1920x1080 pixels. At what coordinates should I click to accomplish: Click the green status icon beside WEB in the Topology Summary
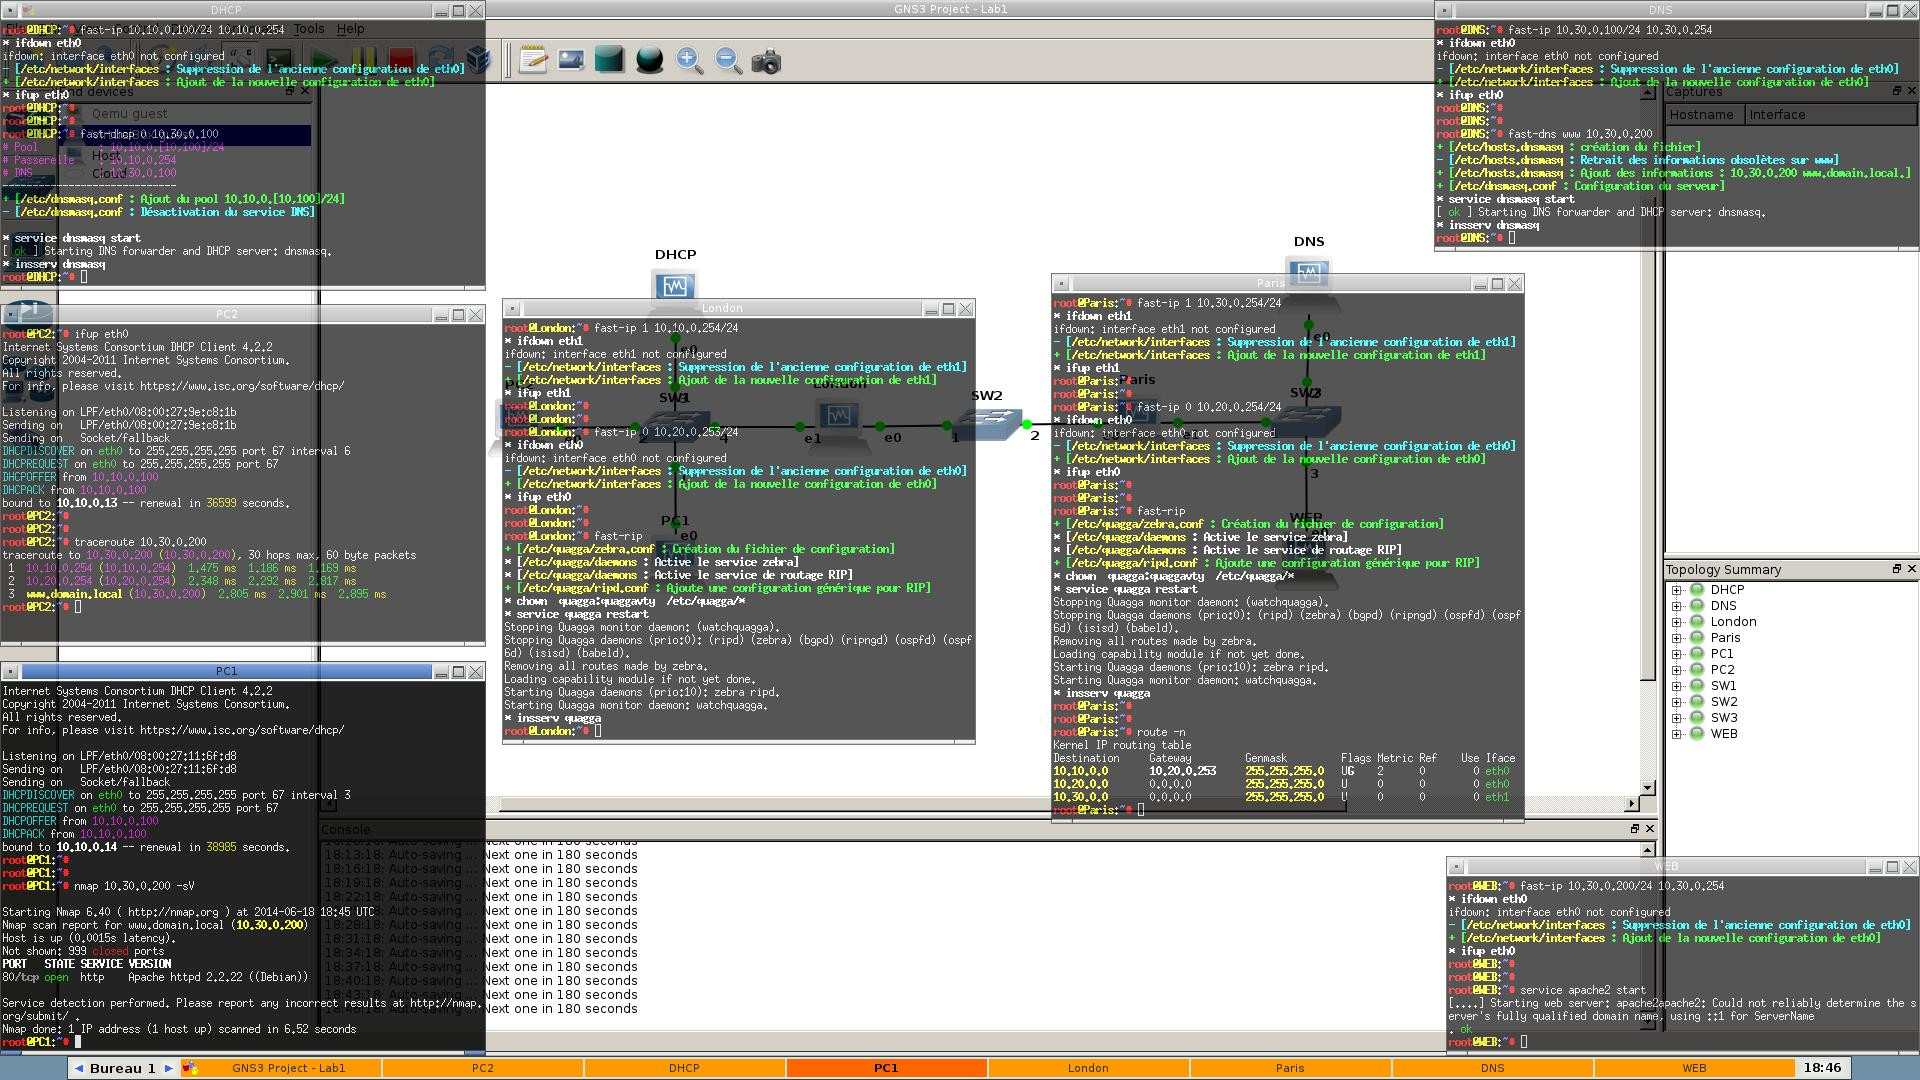tap(1697, 734)
